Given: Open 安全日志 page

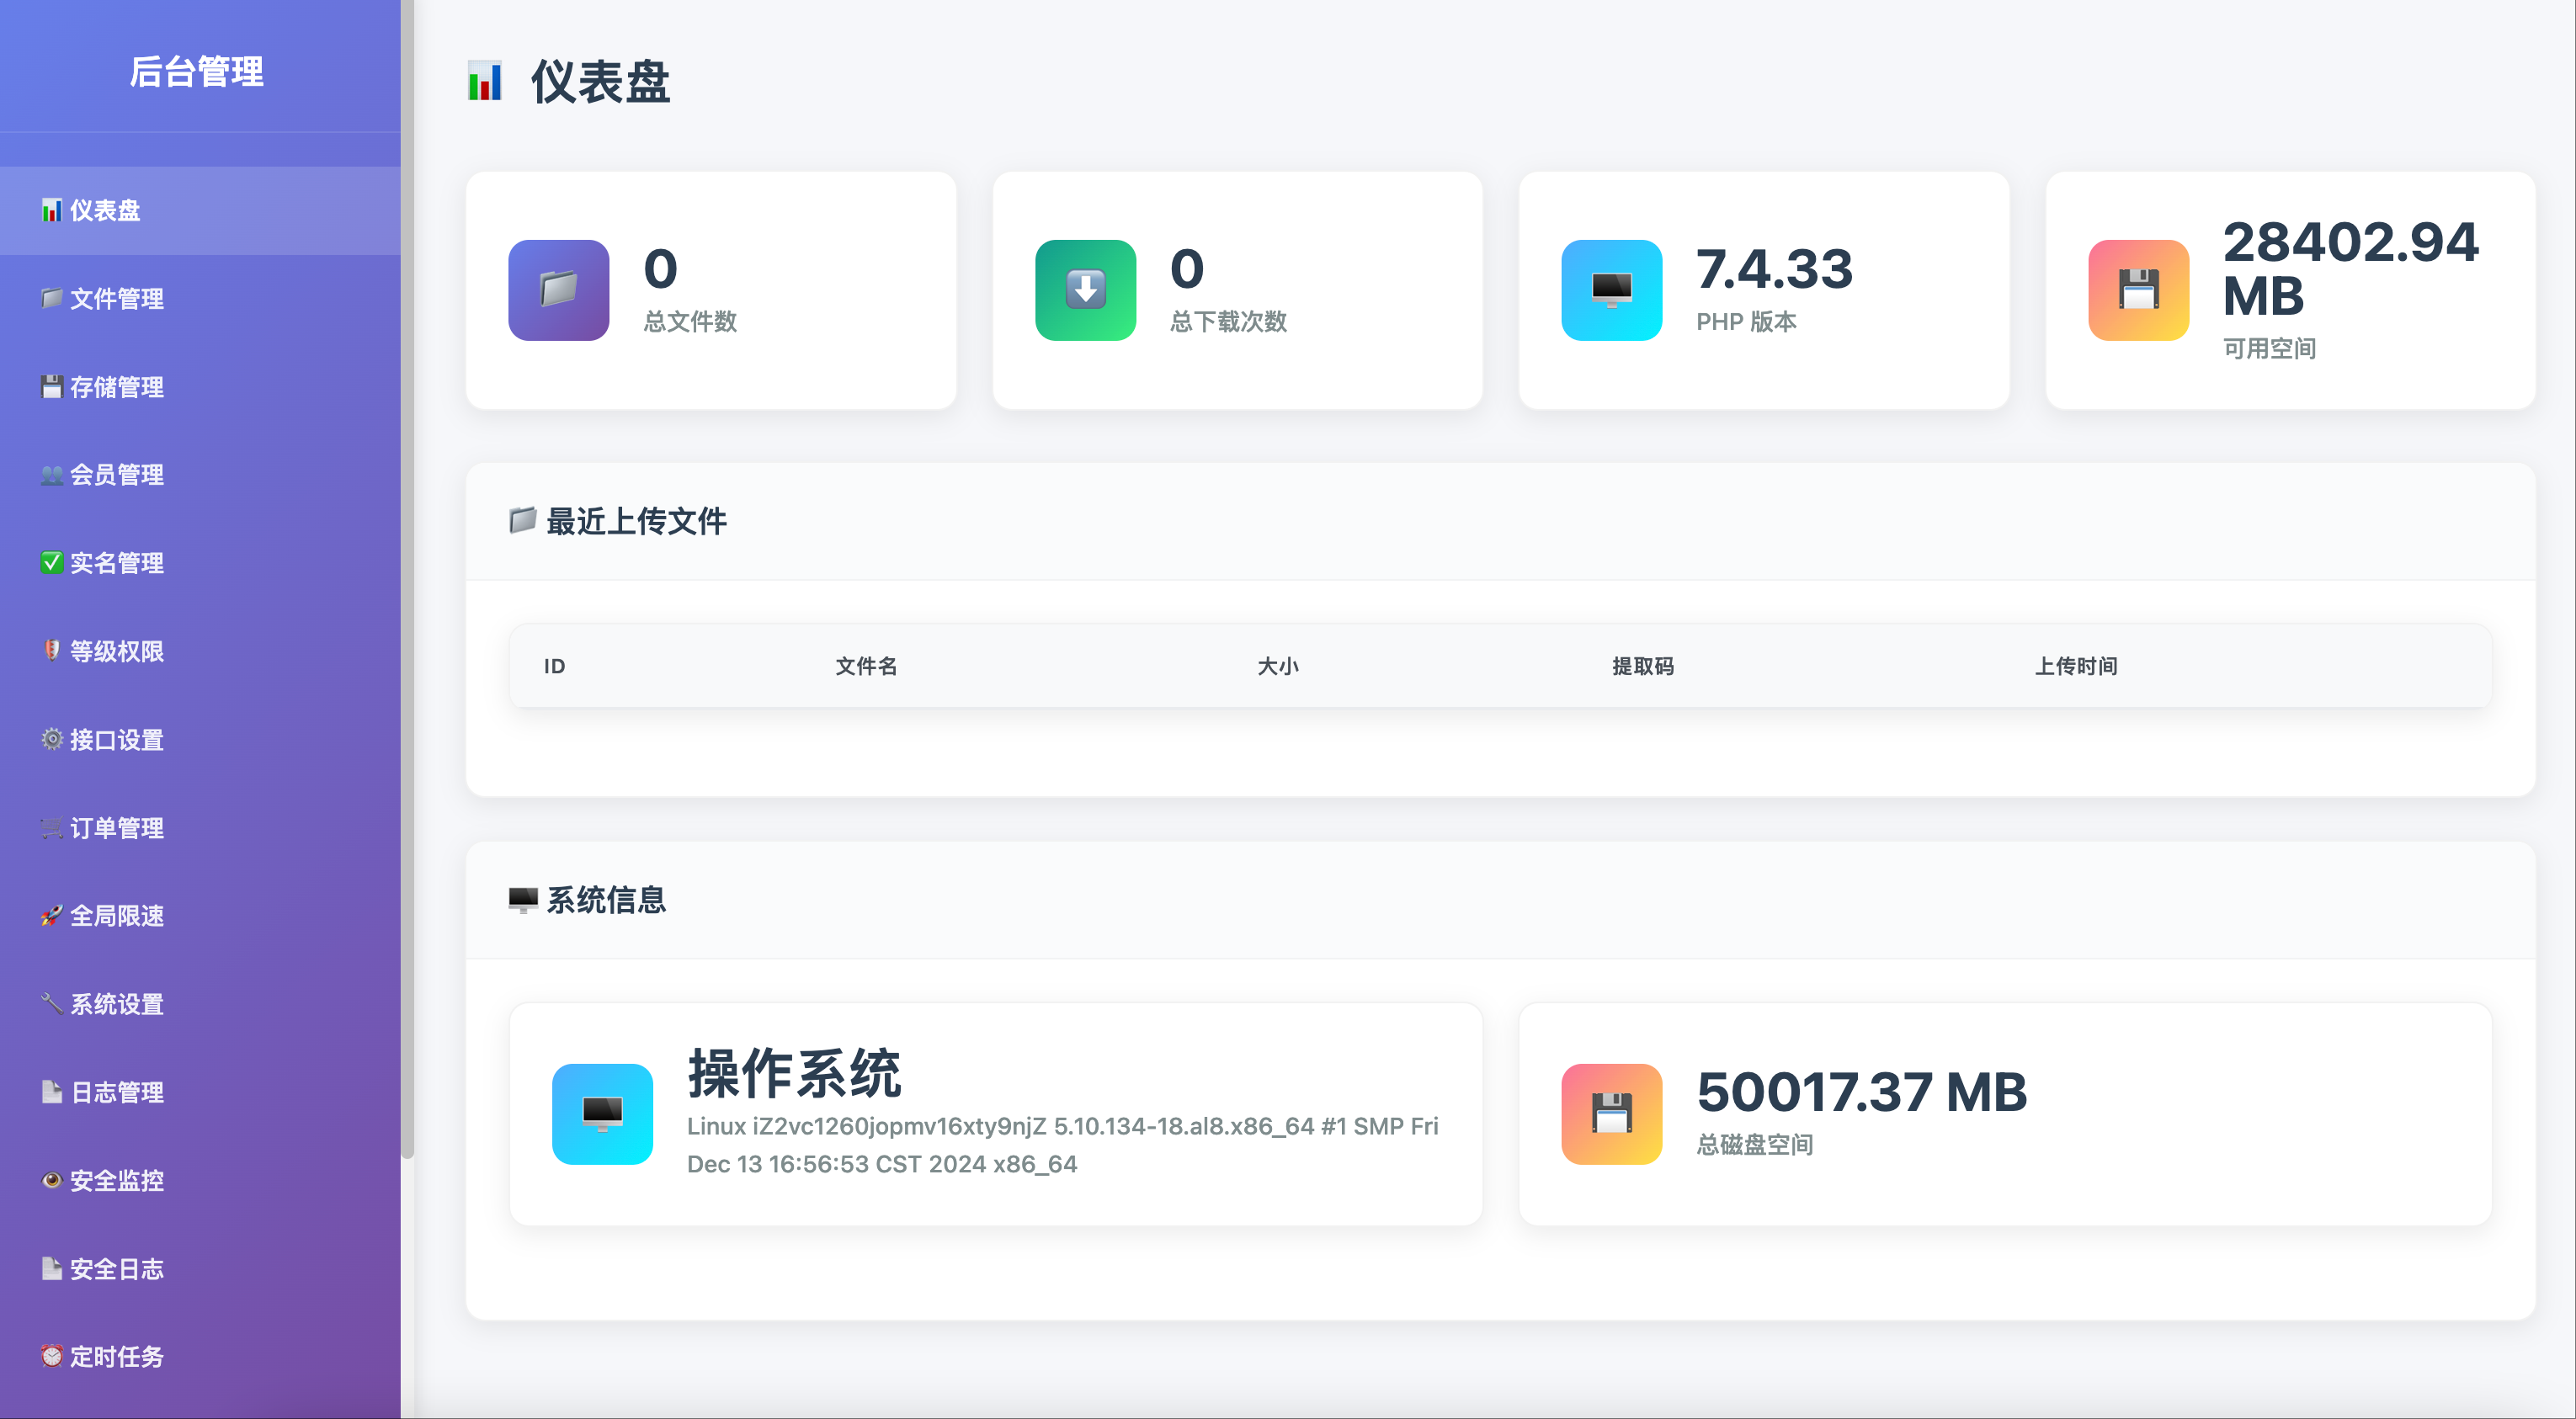Looking at the screenshot, I should pos(200,1269).
